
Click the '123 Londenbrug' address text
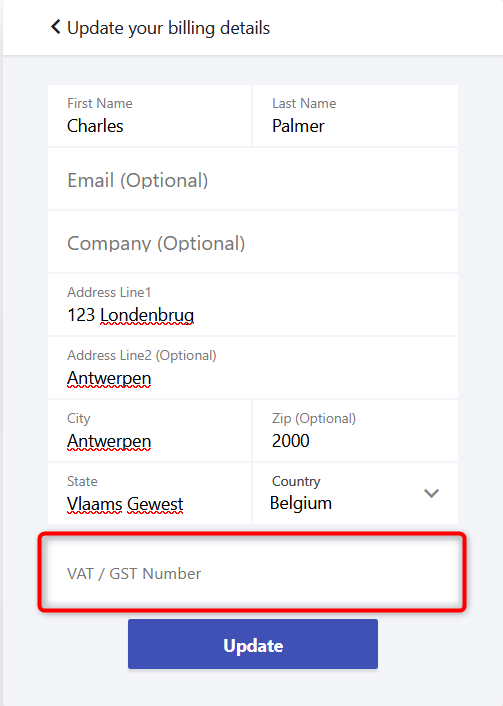pos(131,315)
